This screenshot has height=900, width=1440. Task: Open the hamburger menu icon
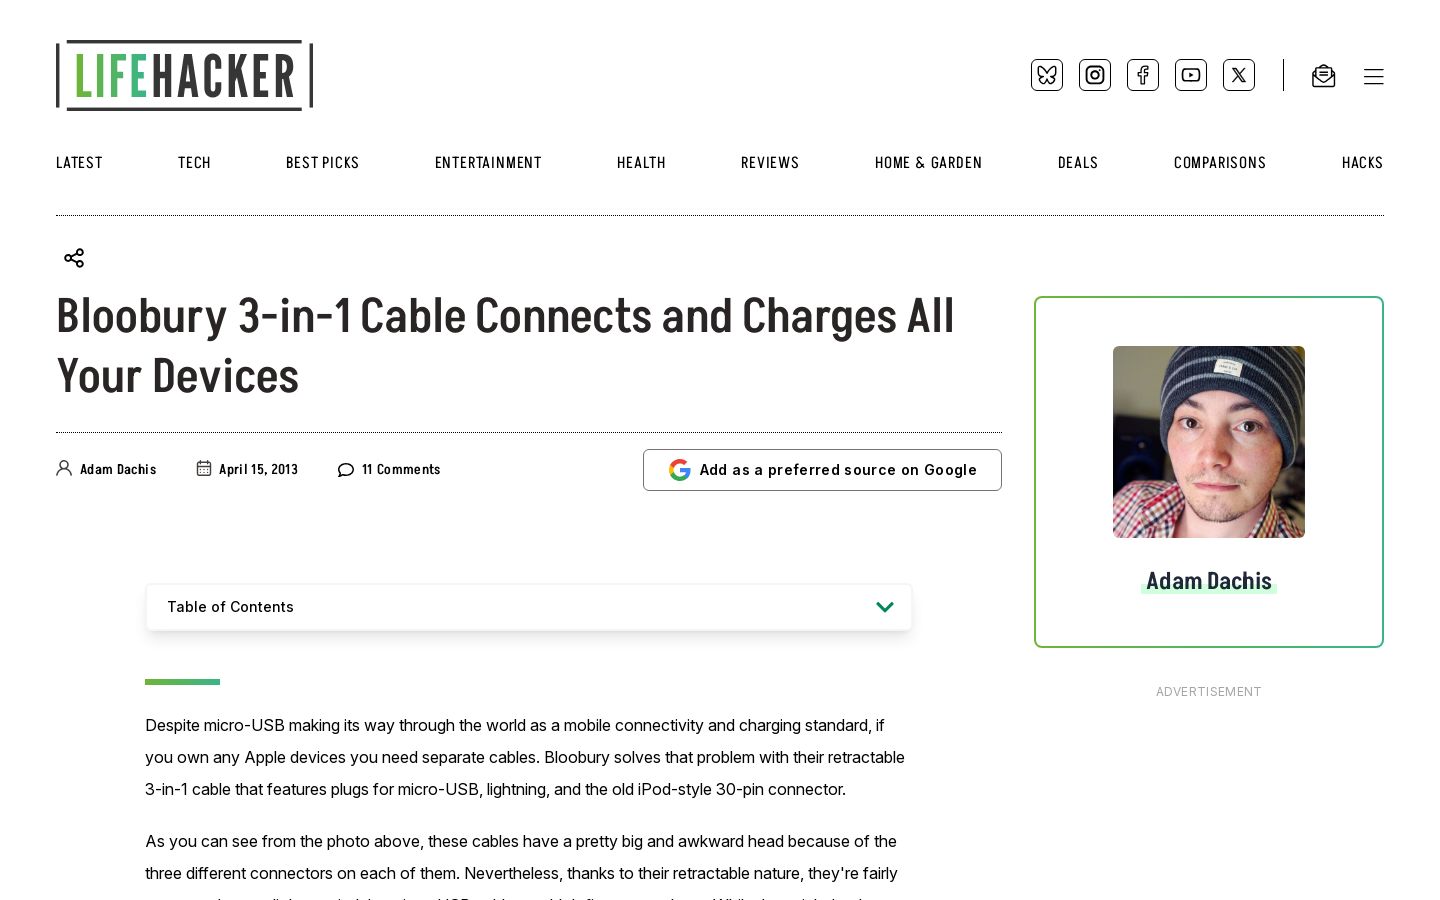[x=1373, y=77]
